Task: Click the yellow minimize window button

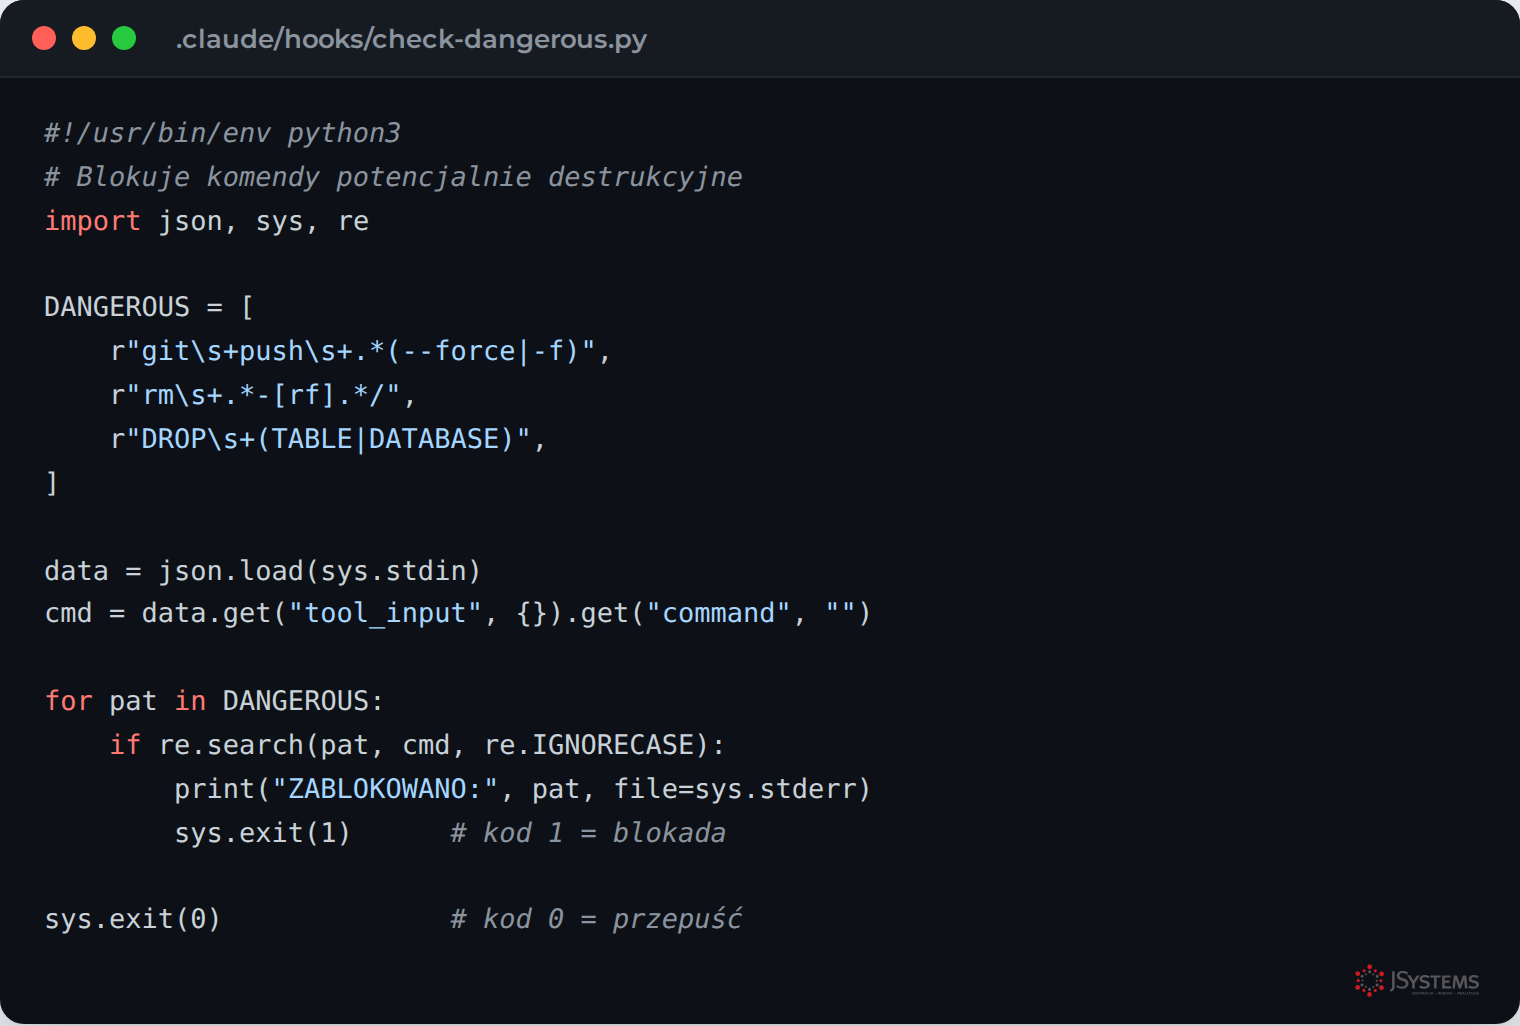Action: click(x=84, y=38)
